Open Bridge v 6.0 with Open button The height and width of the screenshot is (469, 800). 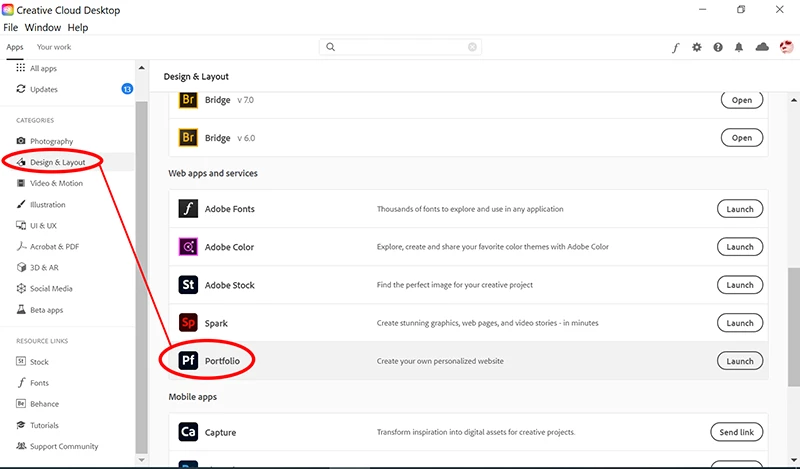pos(742,138)
